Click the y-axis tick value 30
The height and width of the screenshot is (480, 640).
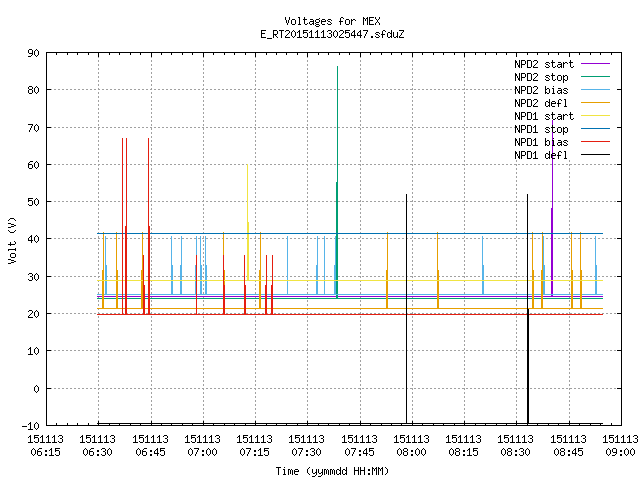tap(33, 277)
